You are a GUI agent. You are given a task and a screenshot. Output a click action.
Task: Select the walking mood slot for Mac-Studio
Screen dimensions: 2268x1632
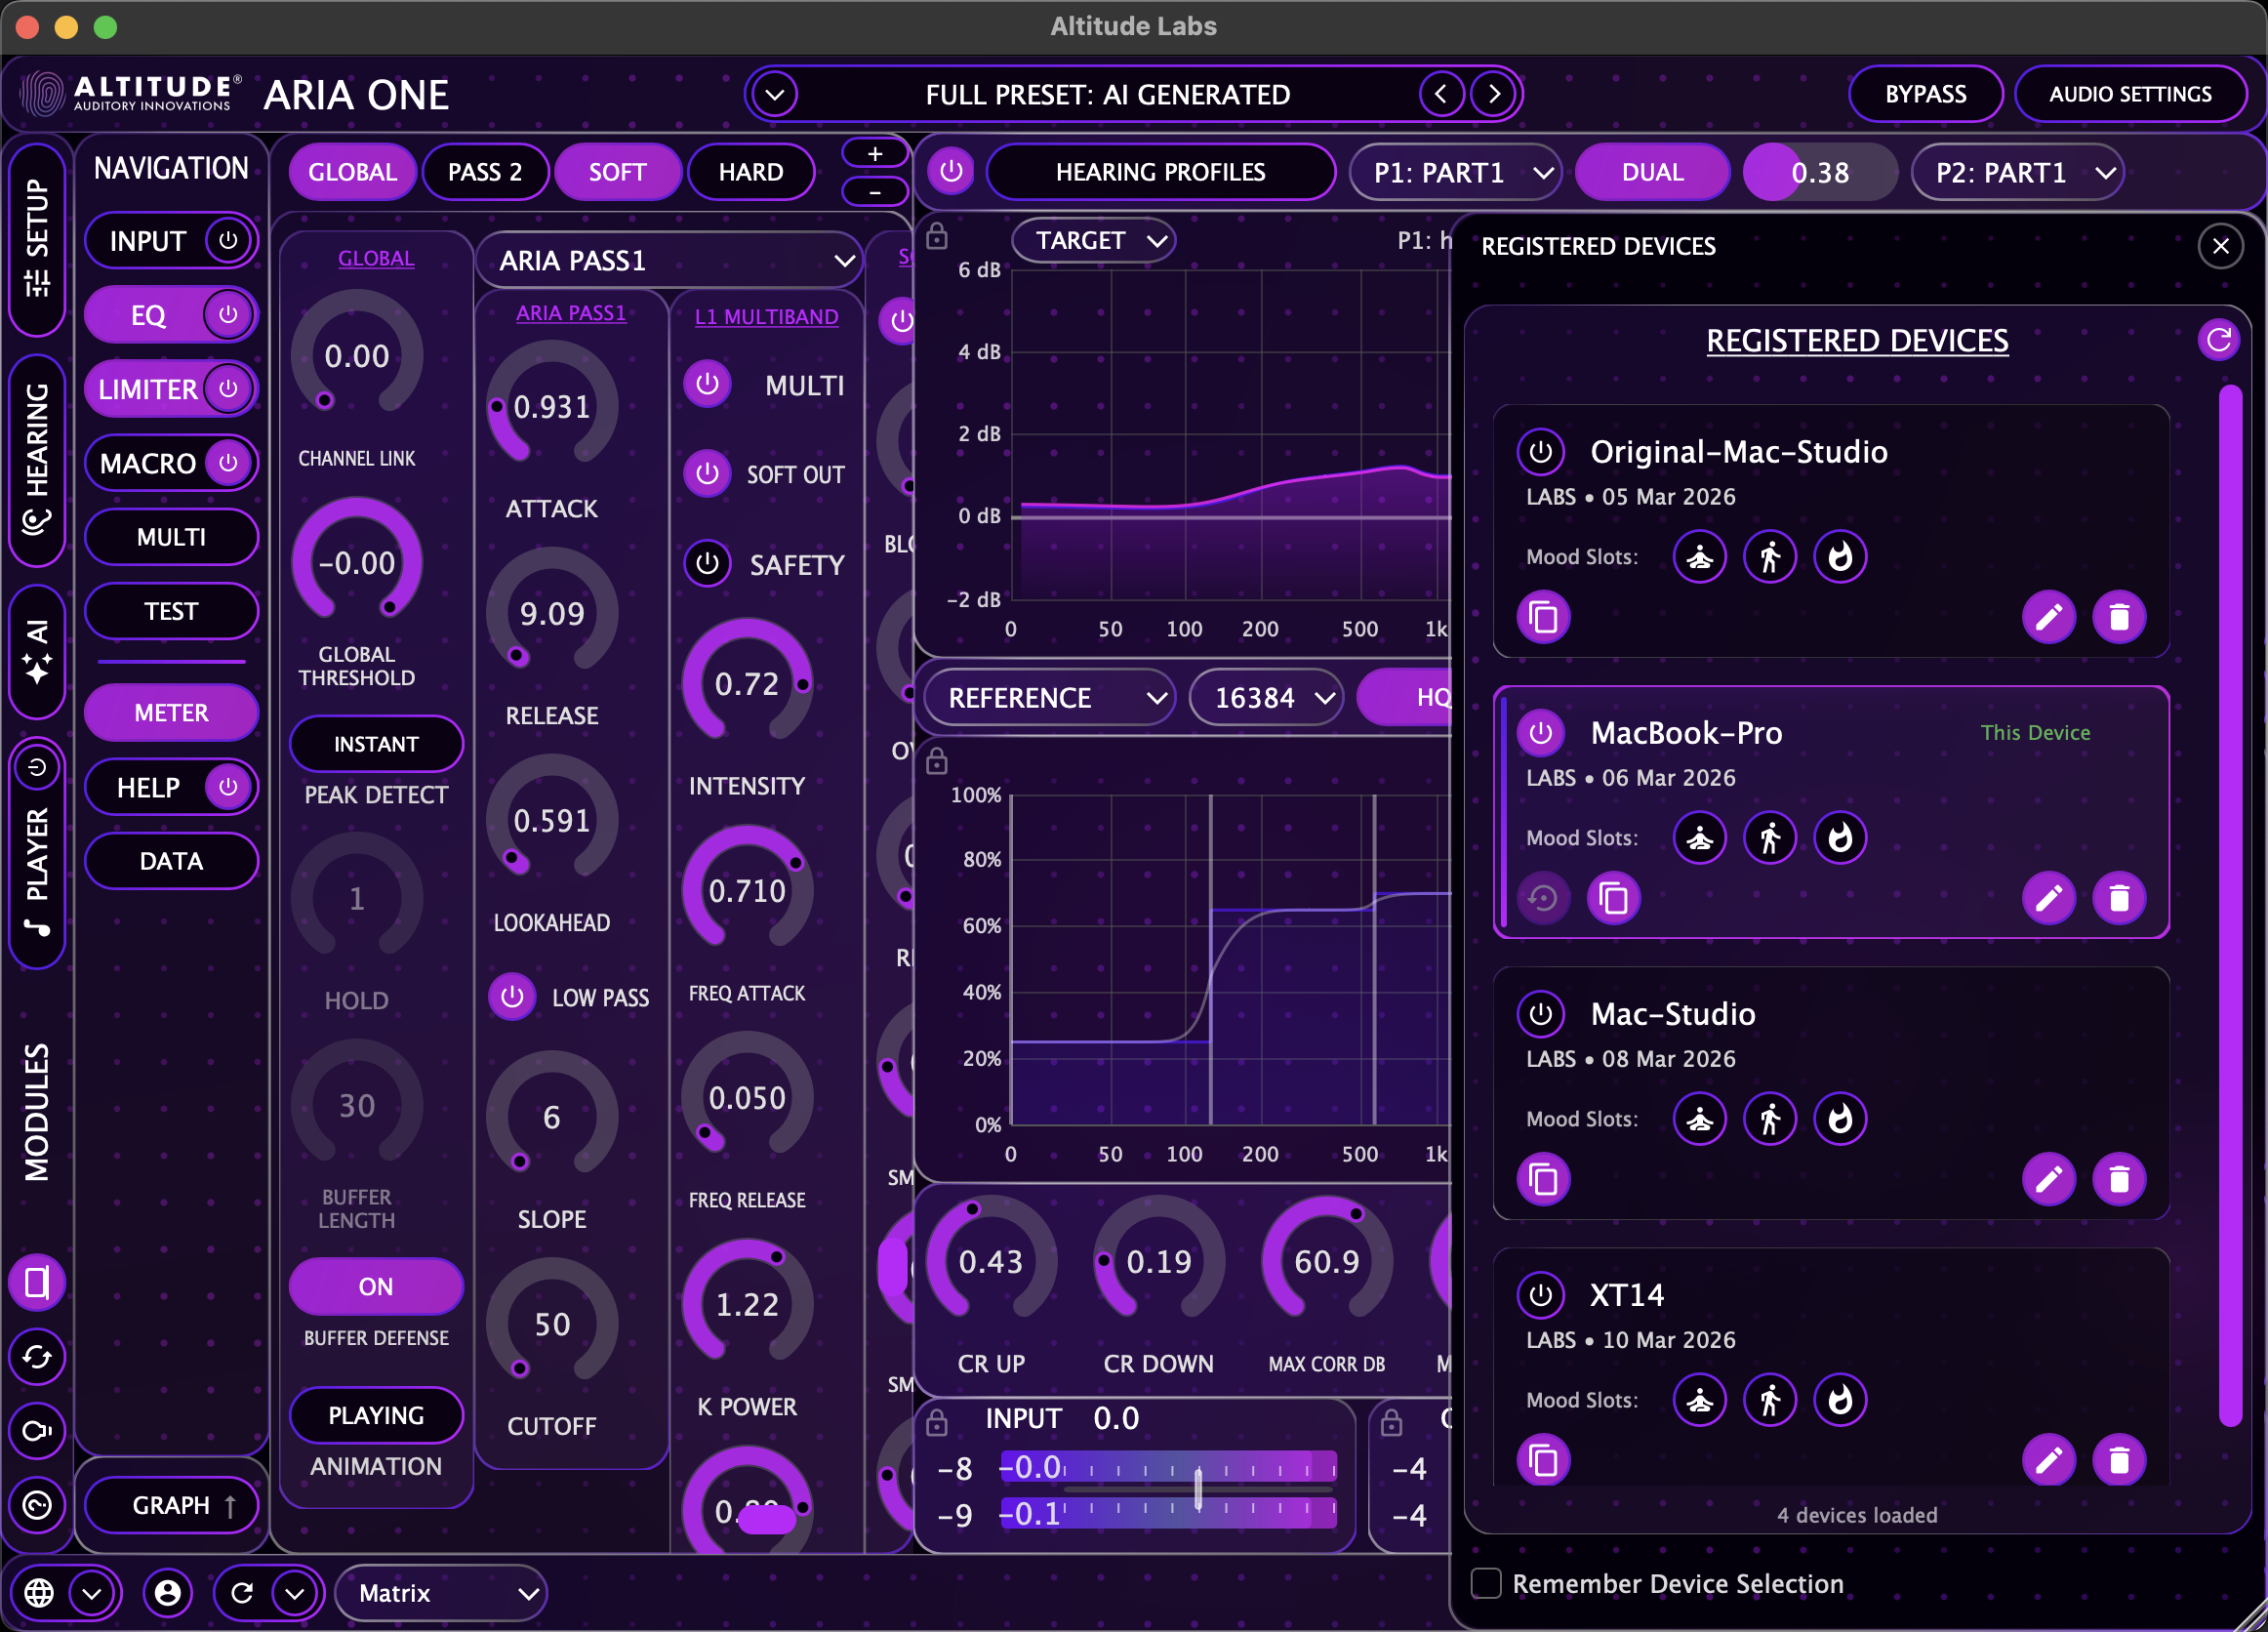[1770, 1119]
